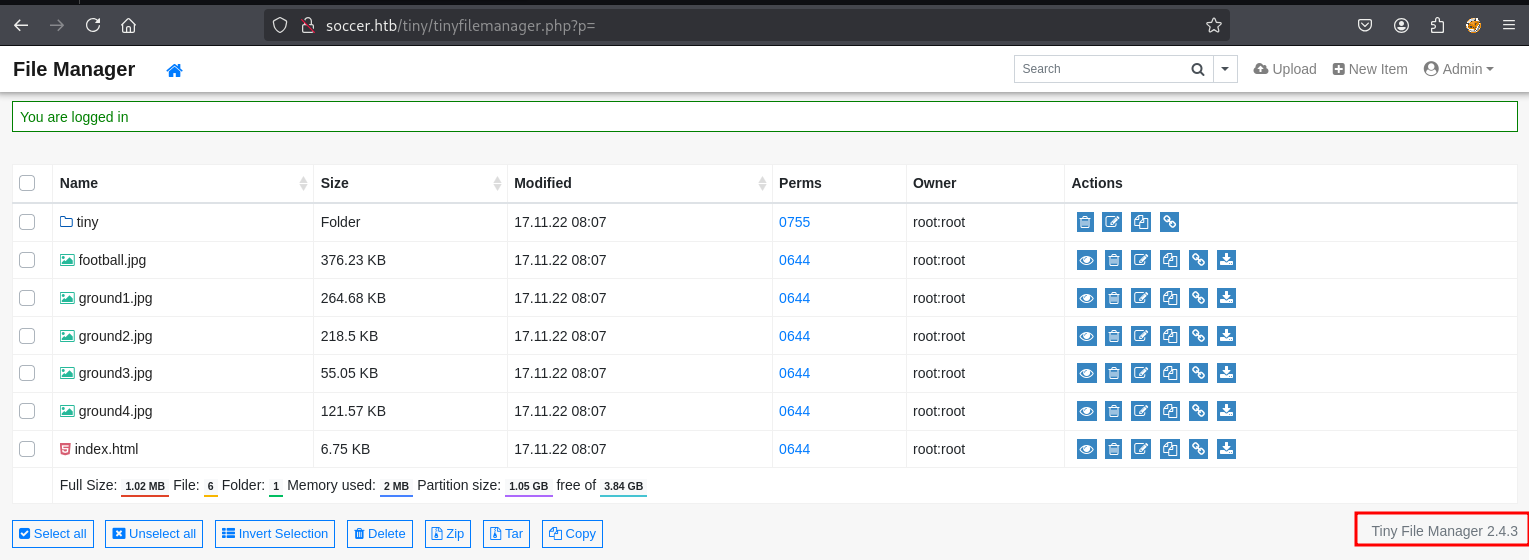Click the Invert Selection button

(274, 534)
